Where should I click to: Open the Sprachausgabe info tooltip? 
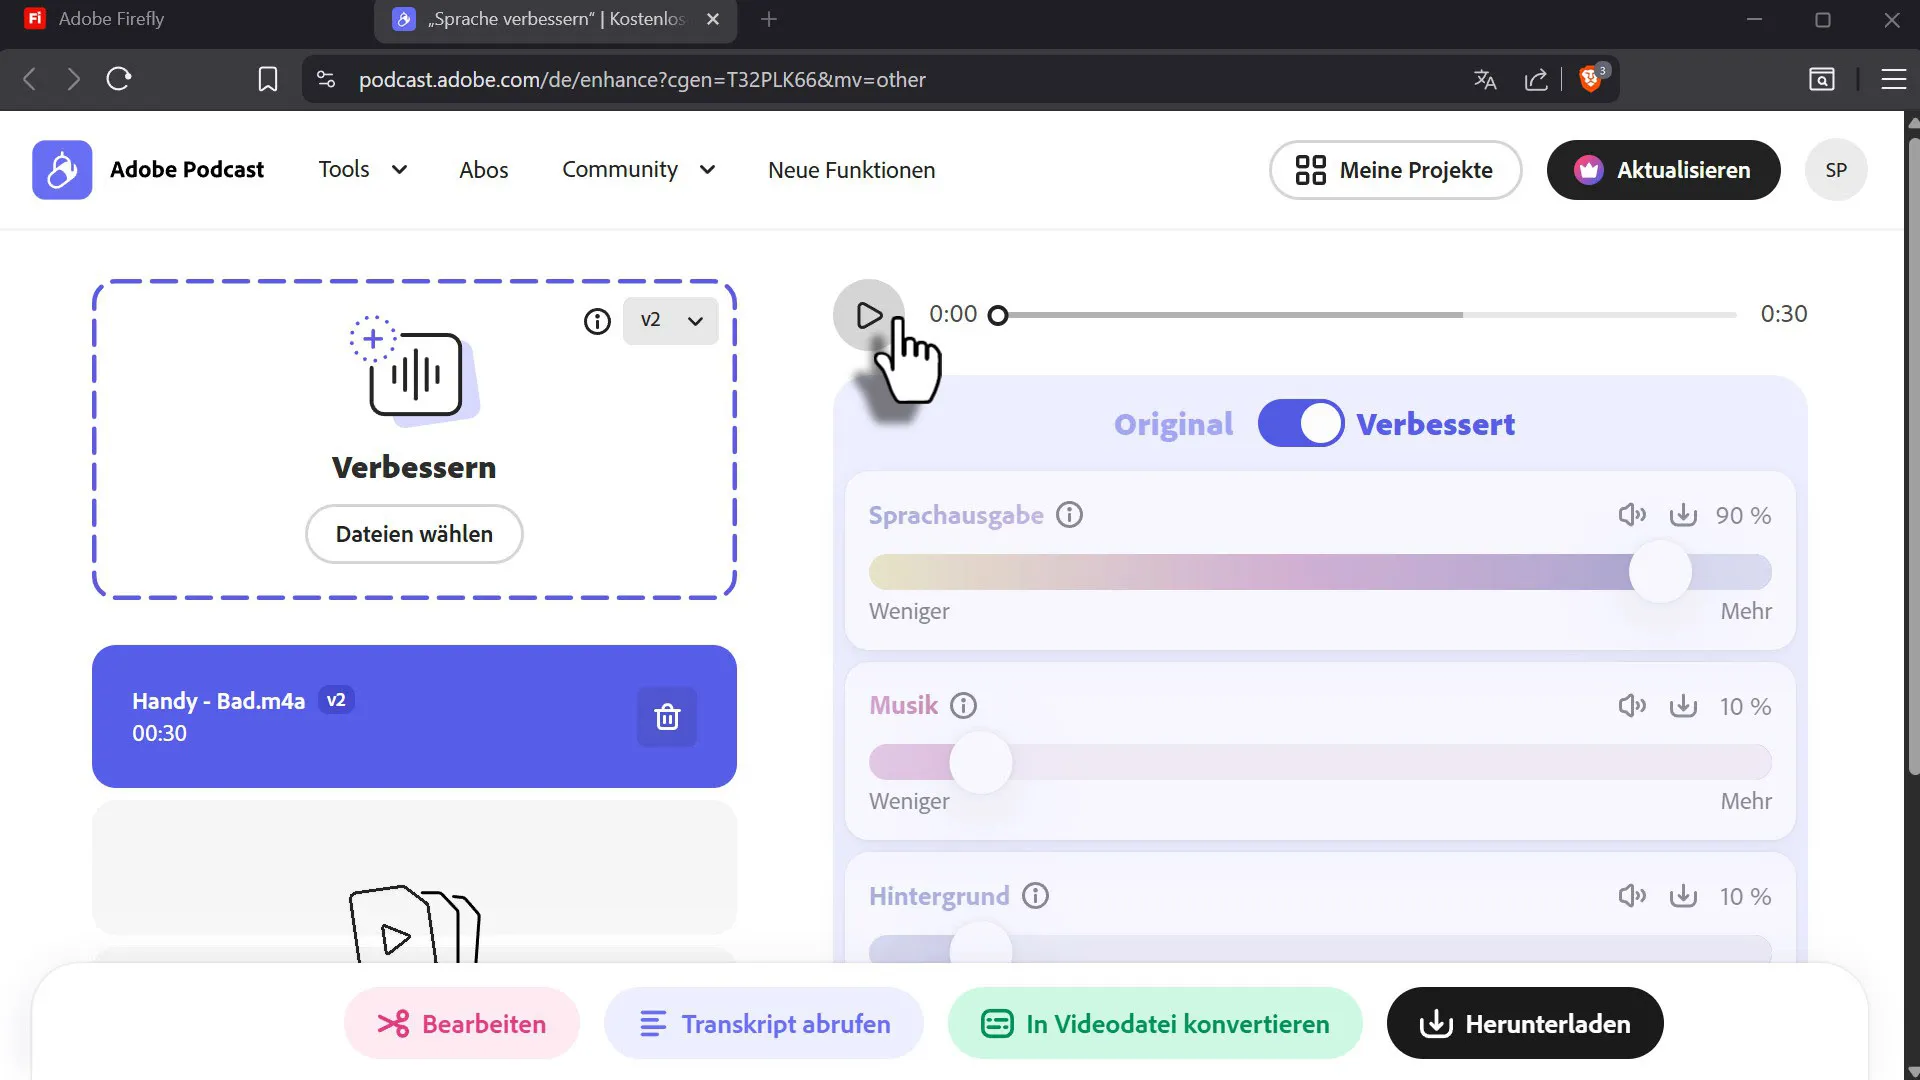(x=1069, y=515)
